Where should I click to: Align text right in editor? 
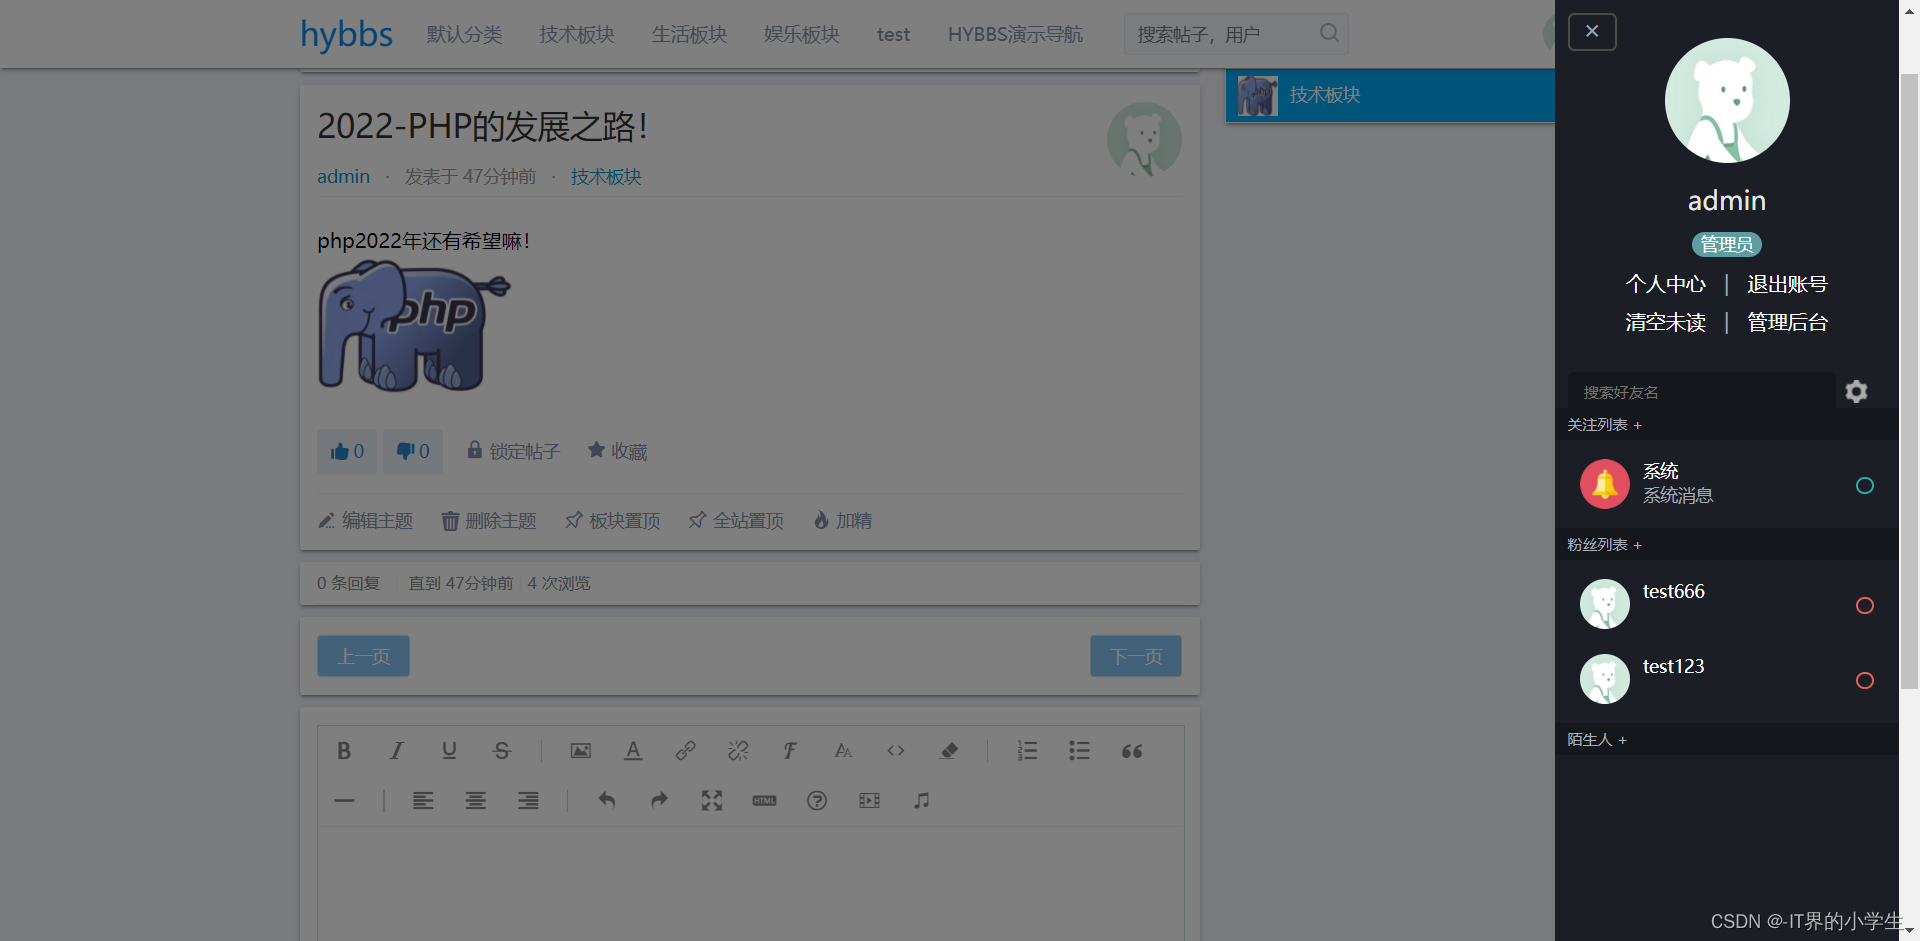pyautogui.click(x=528, y=801)
